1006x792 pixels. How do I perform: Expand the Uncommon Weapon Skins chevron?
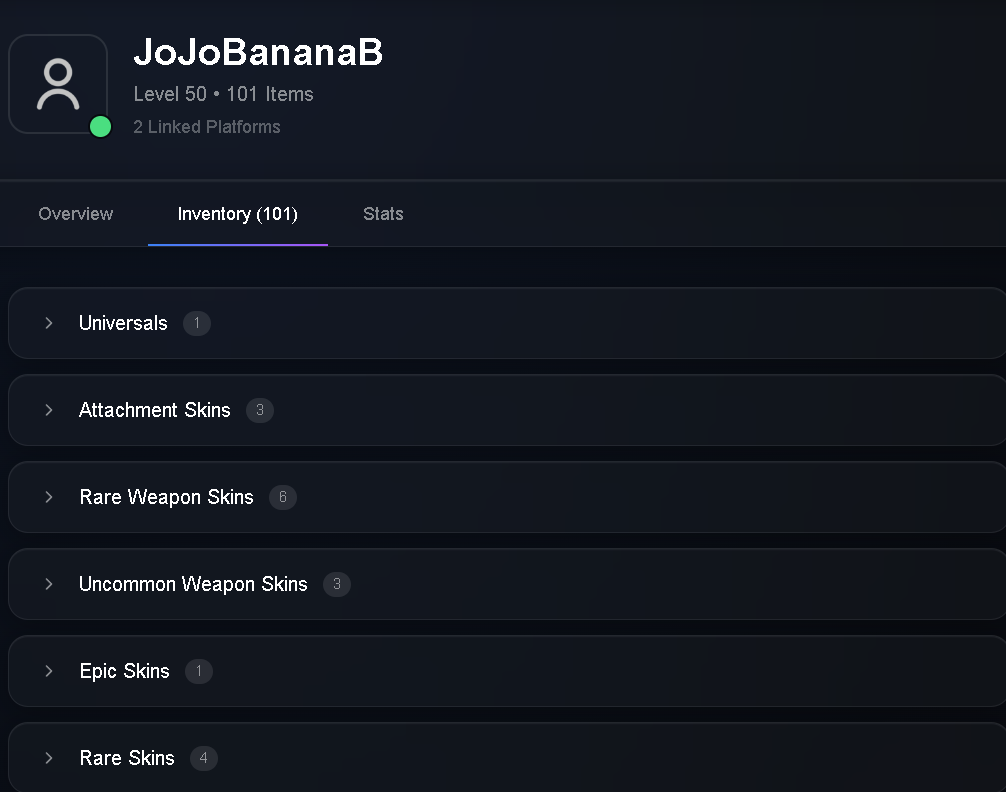49,584
